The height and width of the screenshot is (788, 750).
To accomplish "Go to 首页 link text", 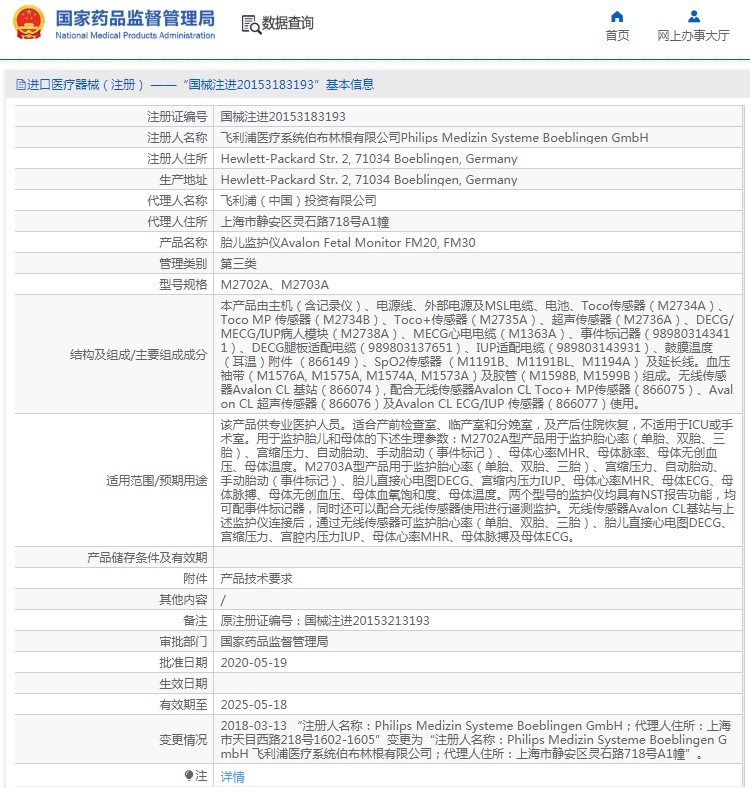I will click(x=617, y=36).
